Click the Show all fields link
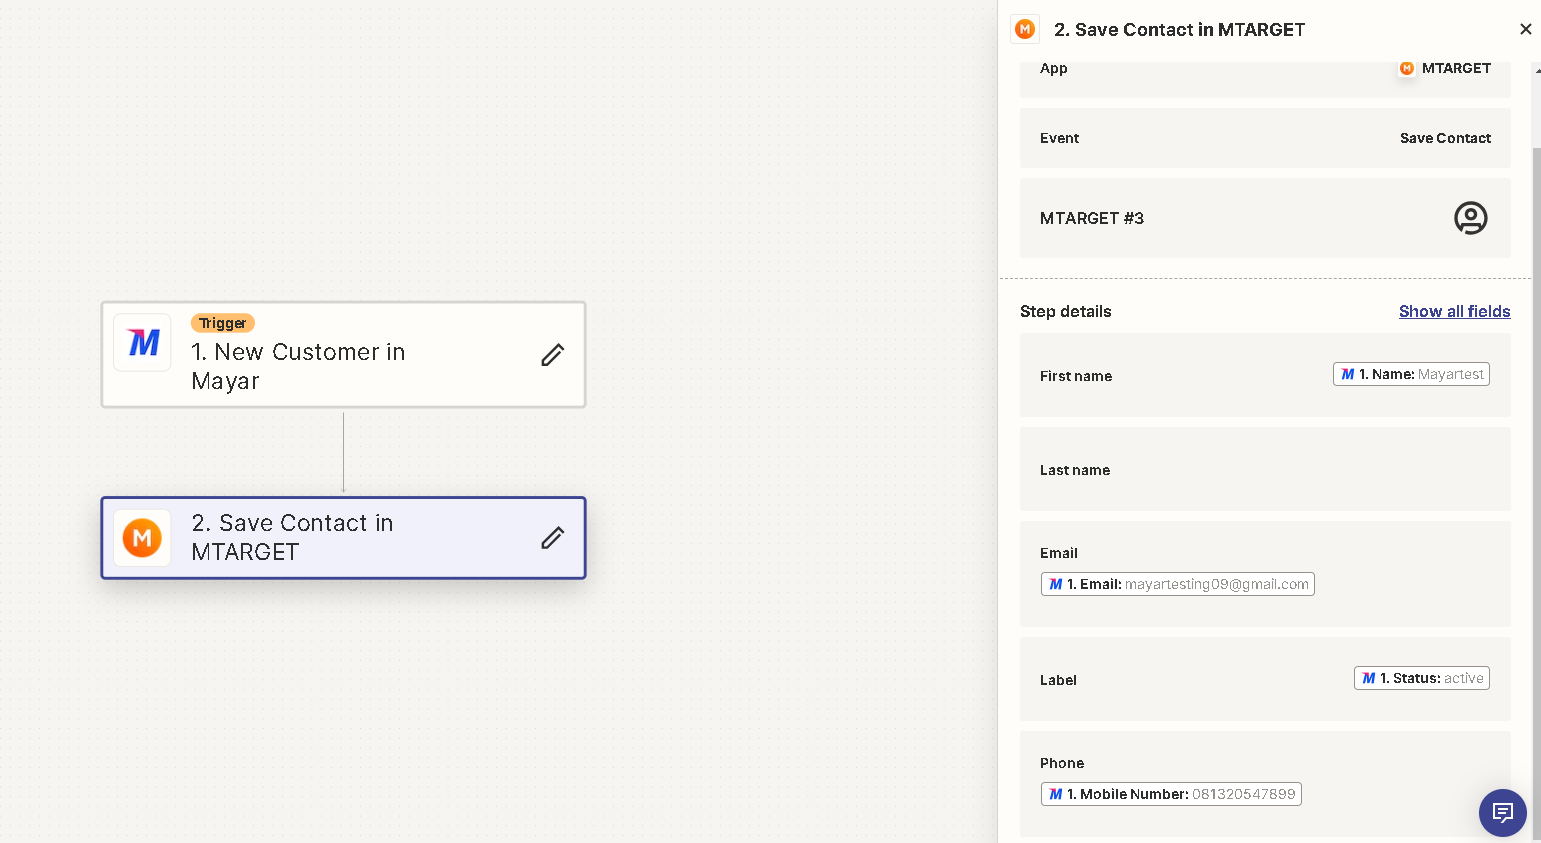1541x843 pixels. 1454,311
